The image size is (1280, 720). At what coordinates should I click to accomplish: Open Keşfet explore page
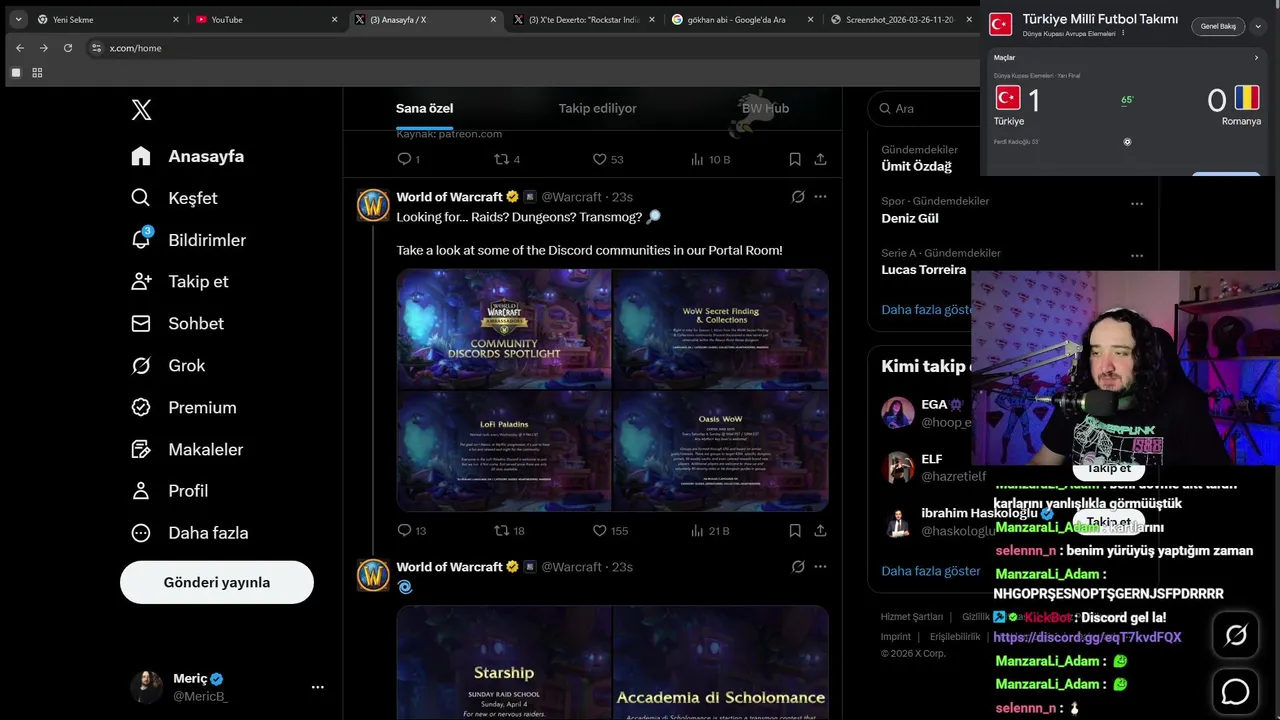(174, 198)
